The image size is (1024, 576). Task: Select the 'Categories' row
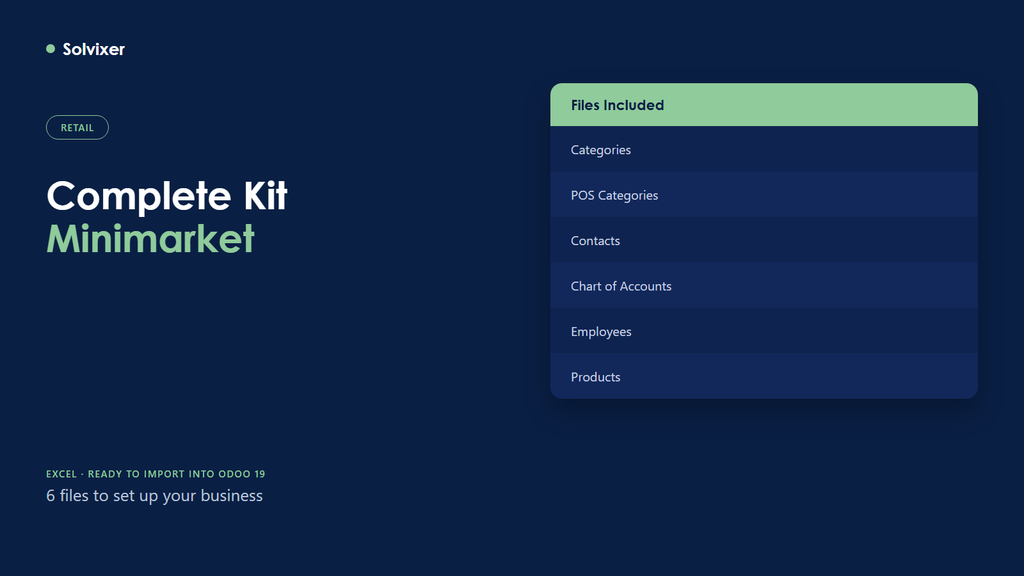[764, 149]
